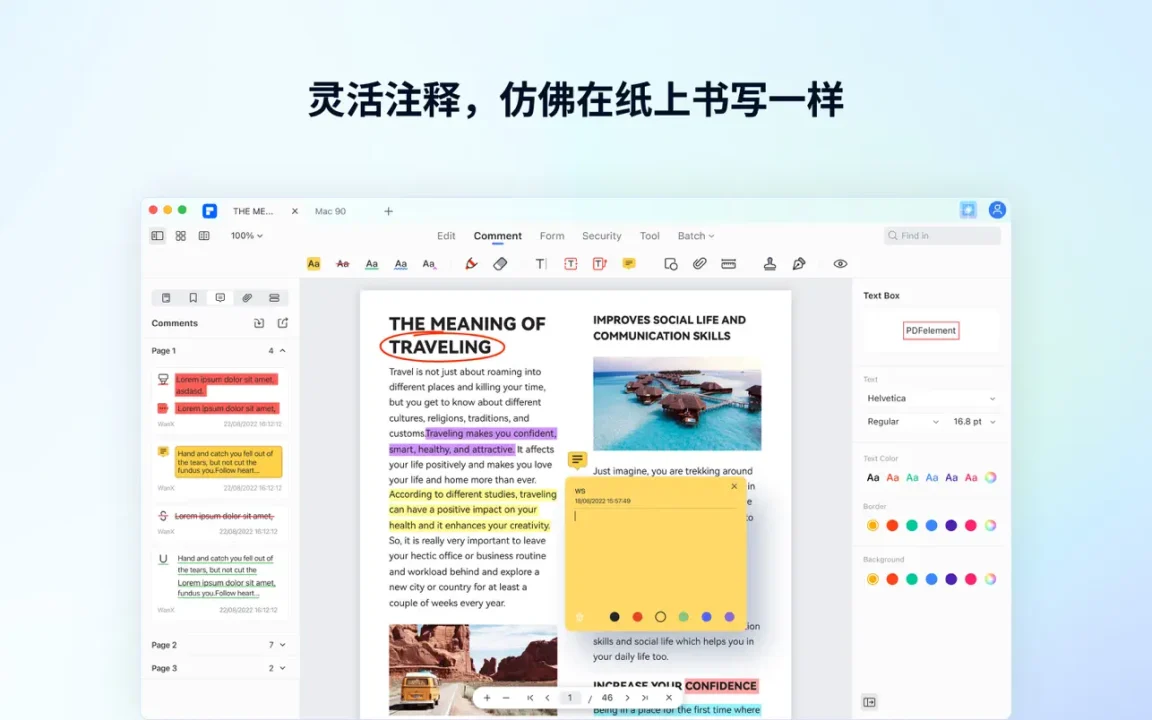Expand the Page 2 comments group
This screenshot has height=720, width=1152.
point(282,645)
